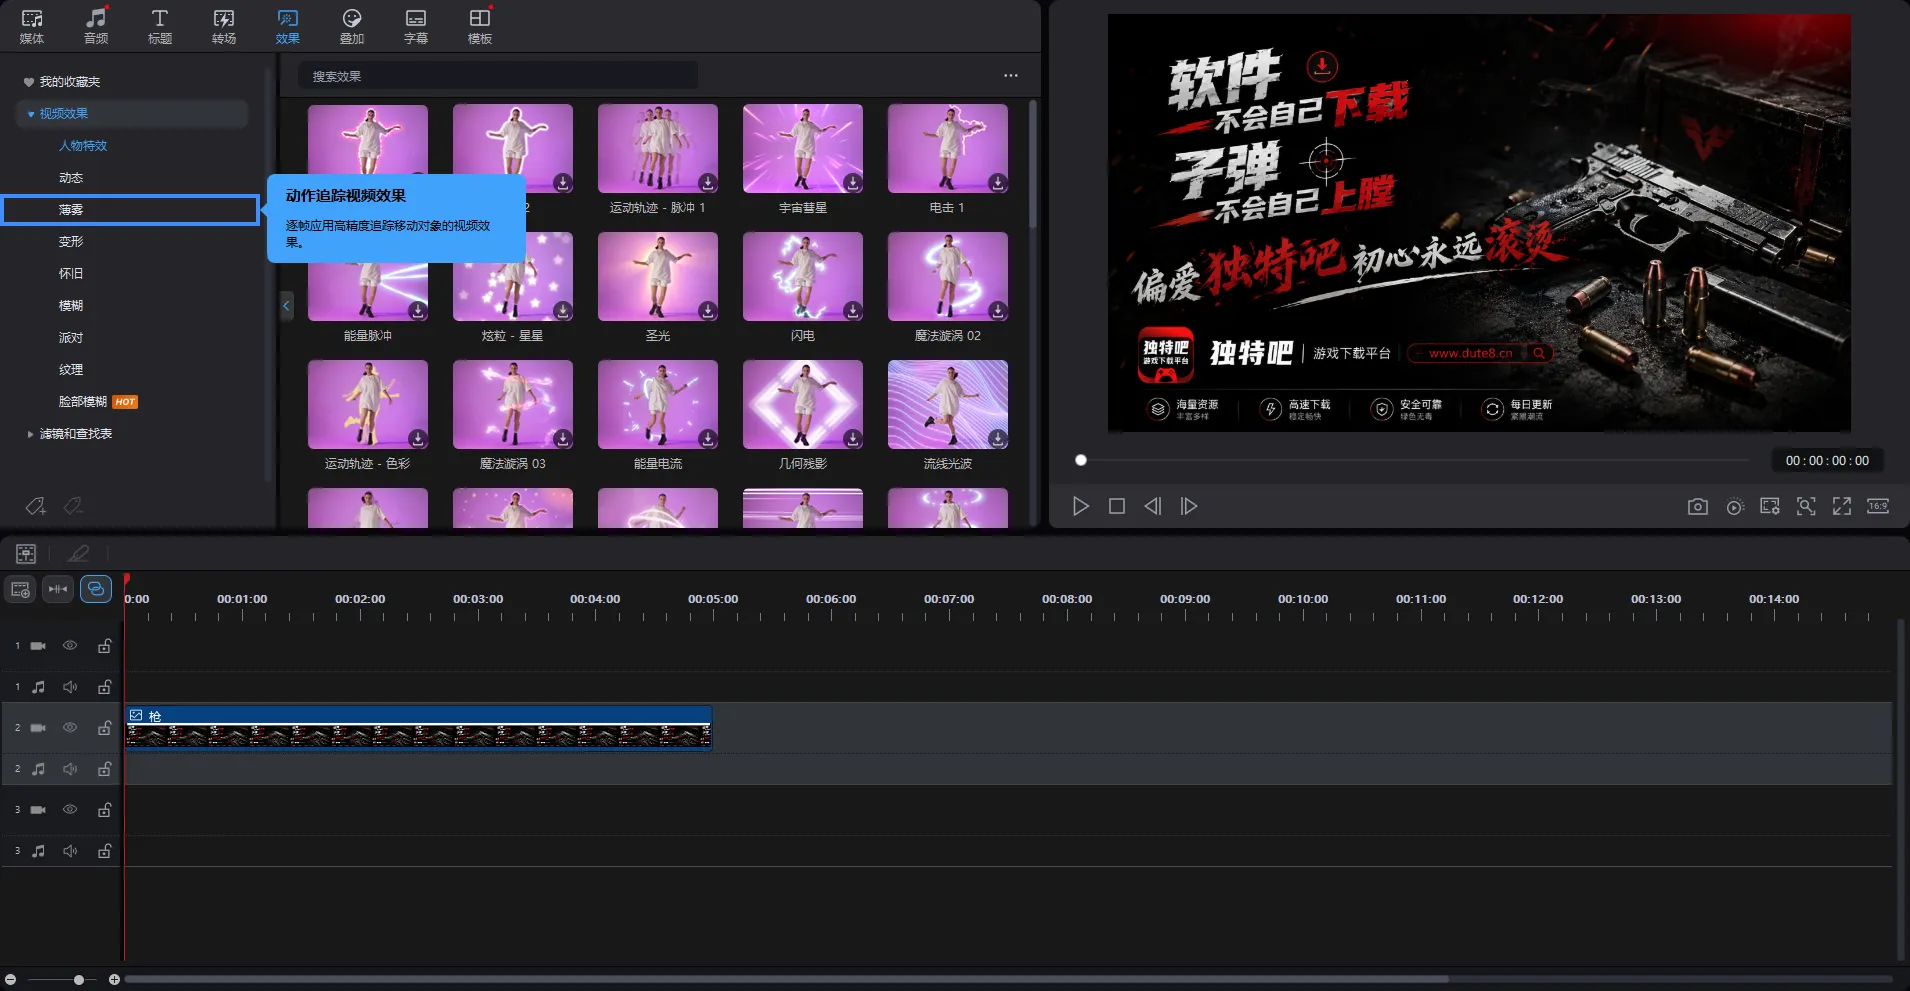Image resolution: width=1910 pixels, height=991 pixels.
Task: Switch to the 字幕 subtitles tab
Action: pyautogui.click(x=416, y=26)
